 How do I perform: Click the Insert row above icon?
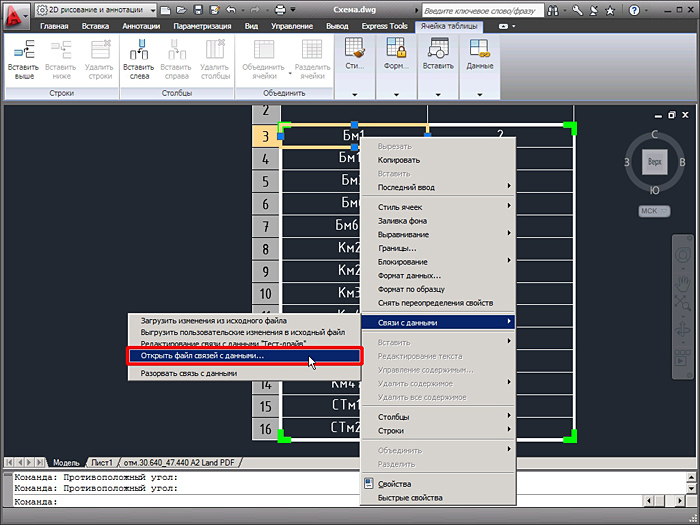pyautogui.click(x=24, y=49)
